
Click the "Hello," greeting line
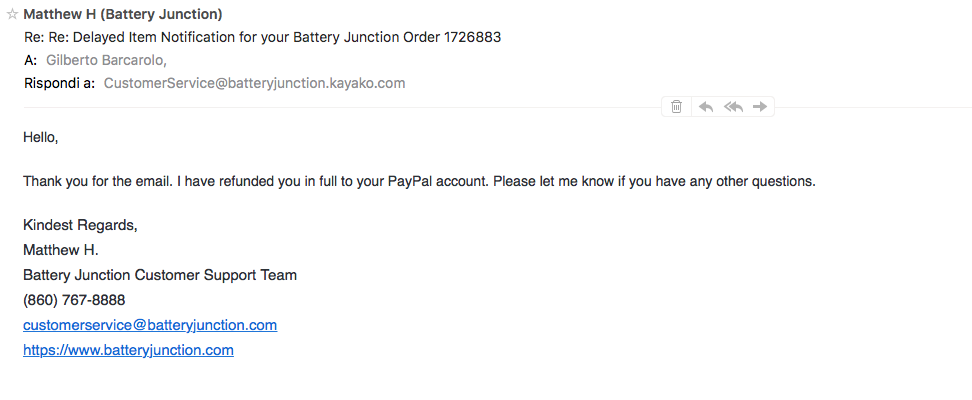click(41, 137)
